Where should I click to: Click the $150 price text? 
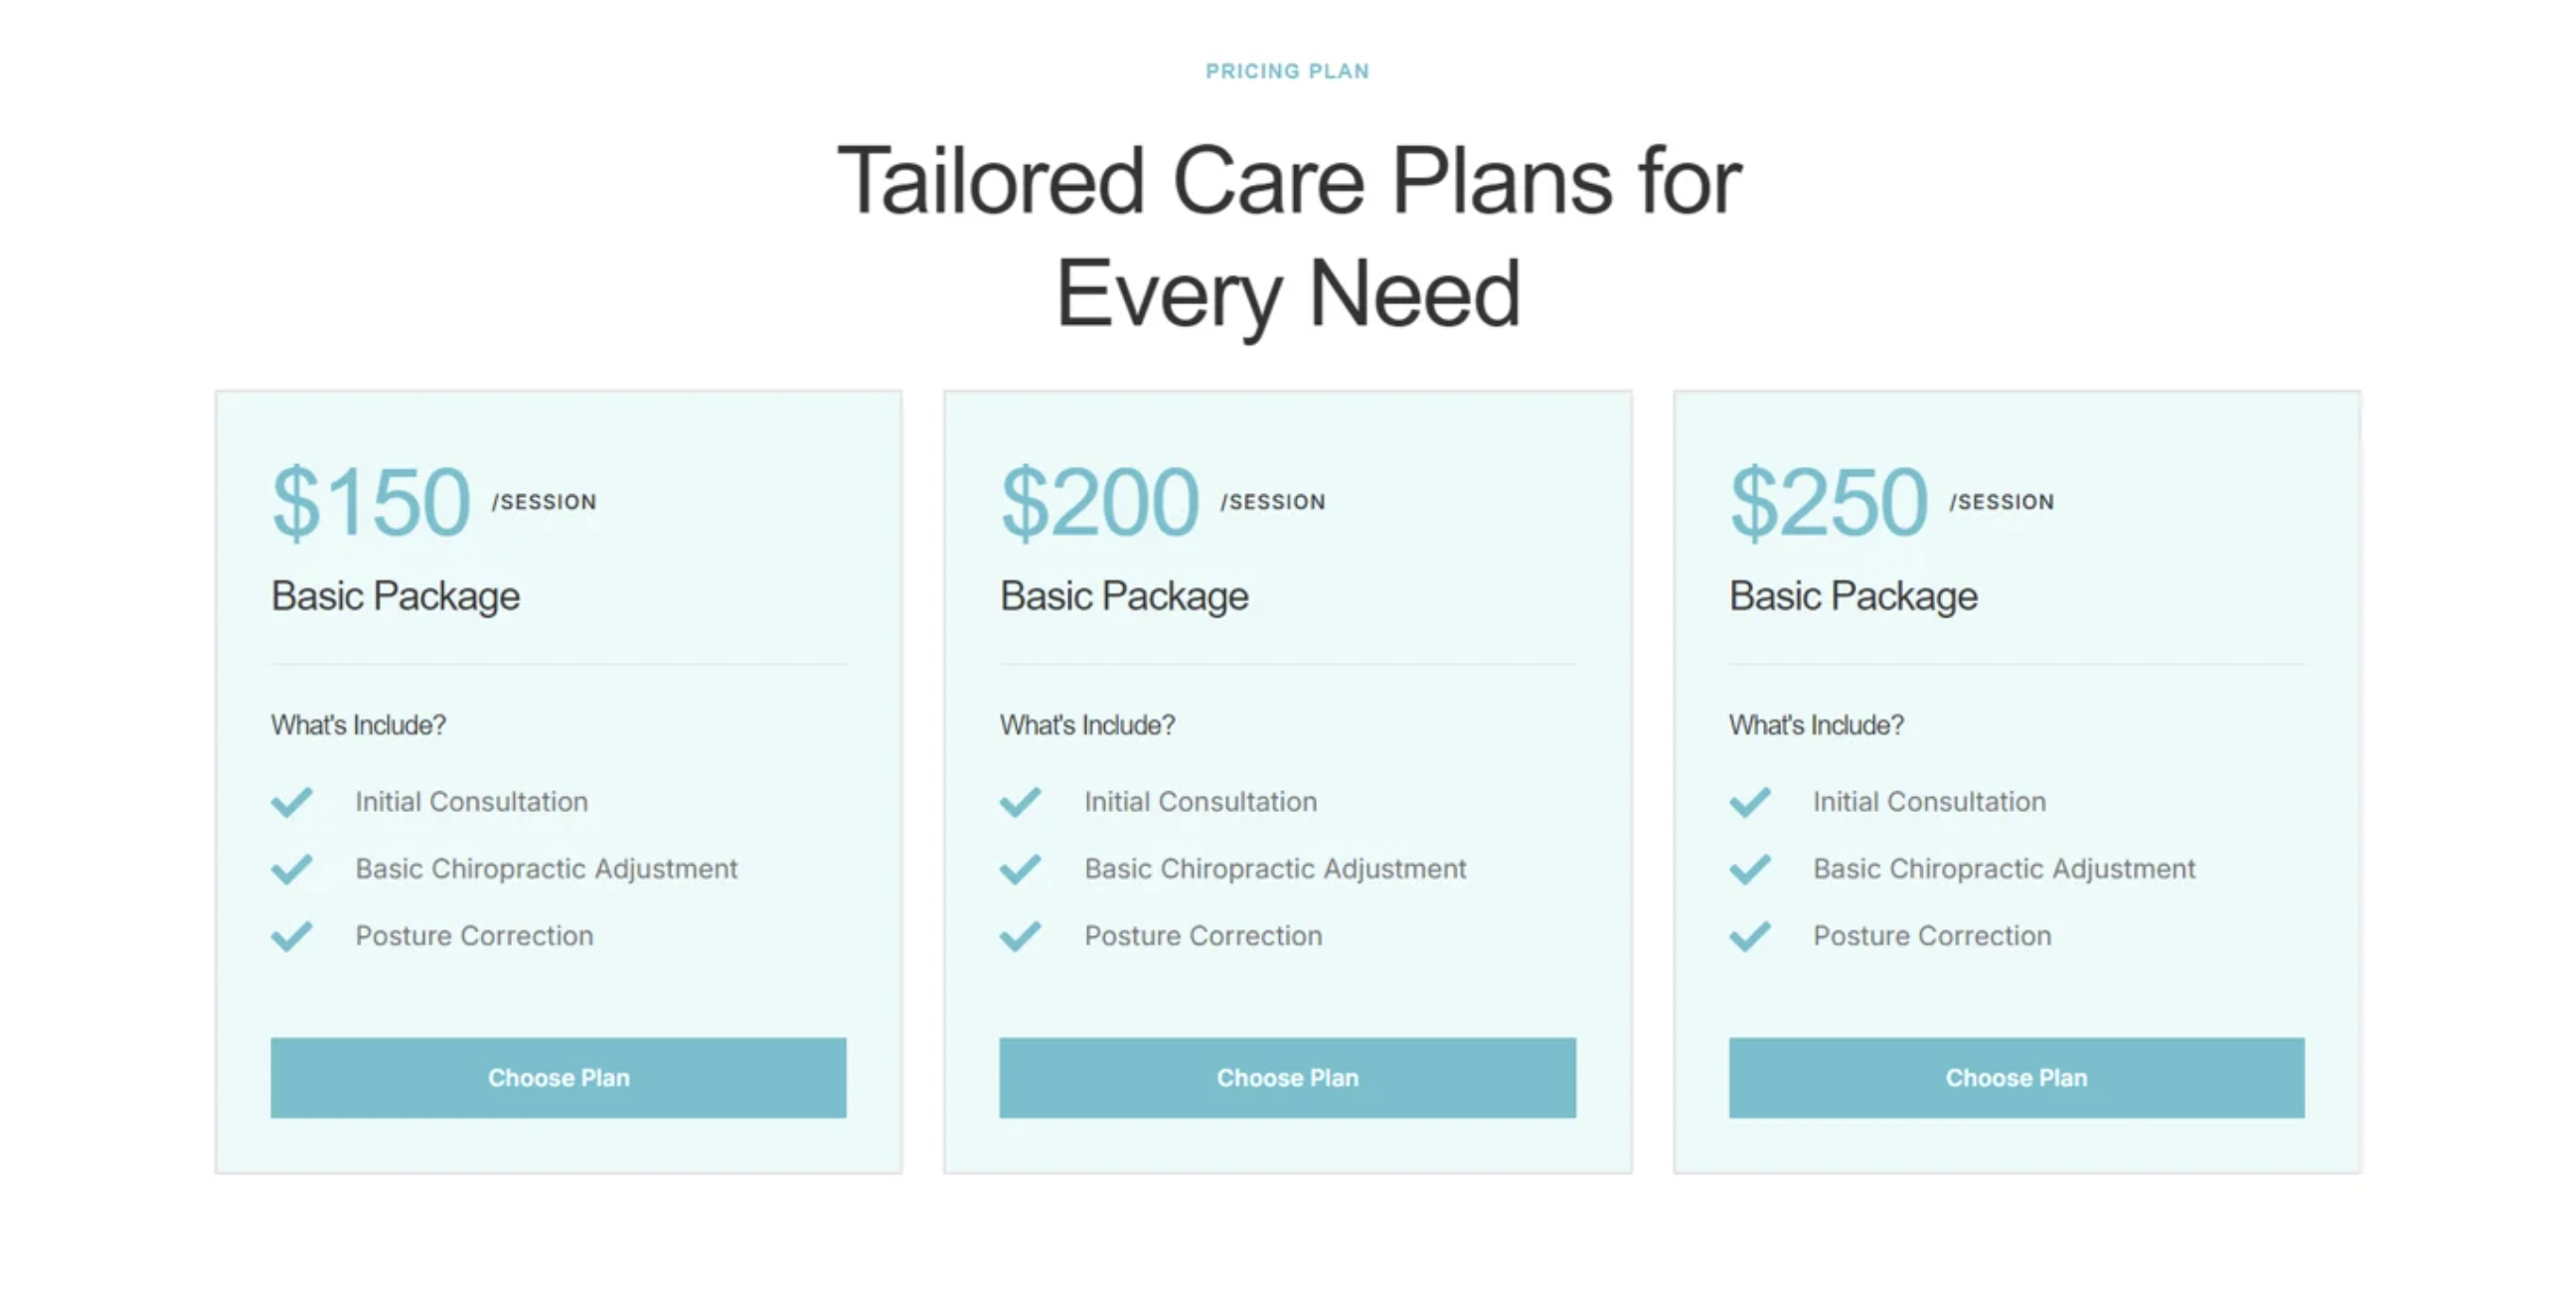tap(371, 502)
